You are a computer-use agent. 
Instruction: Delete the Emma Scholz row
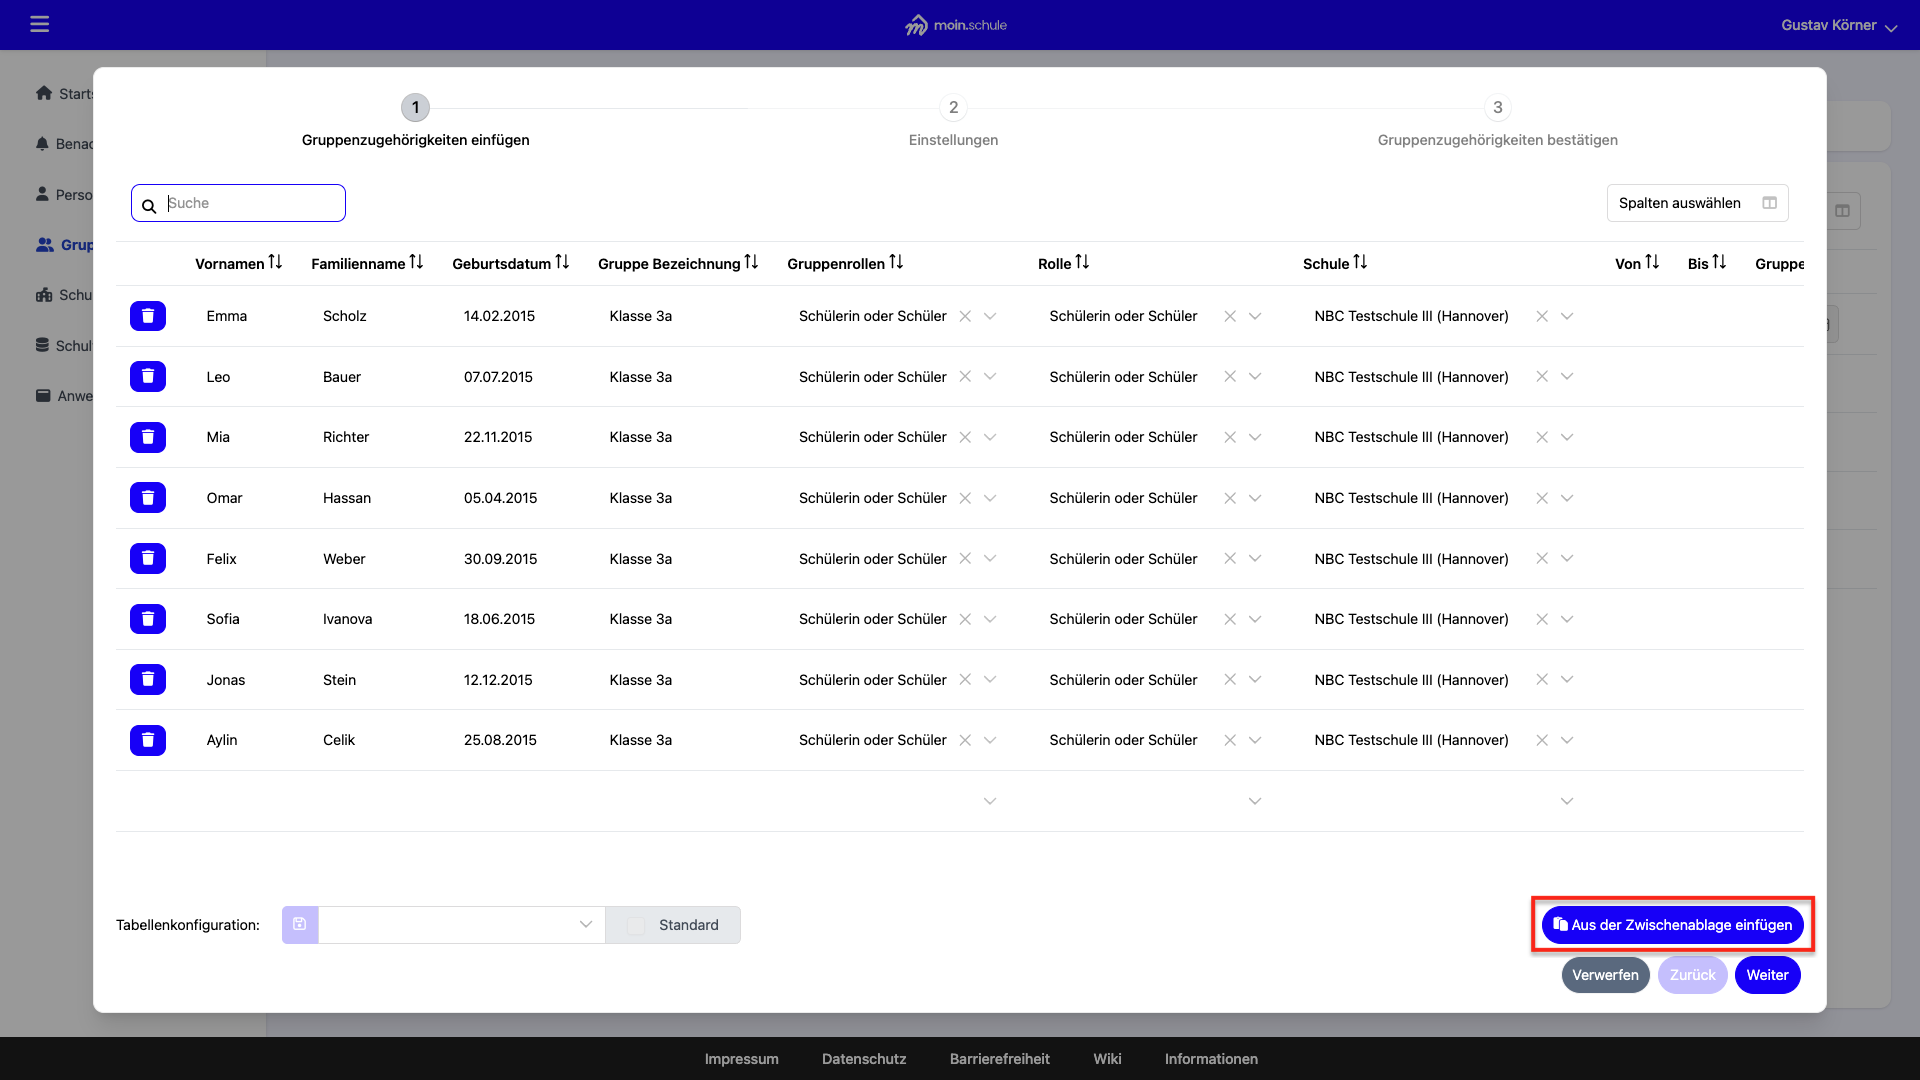(148, 316)
